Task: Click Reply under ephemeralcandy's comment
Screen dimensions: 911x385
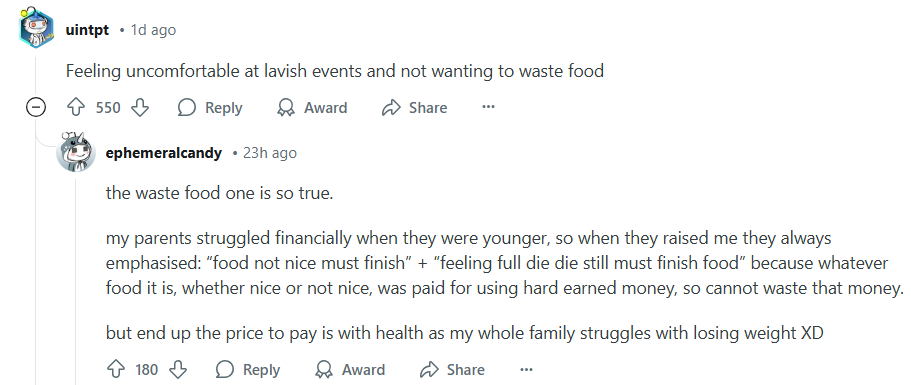Action: click(248, 369)
